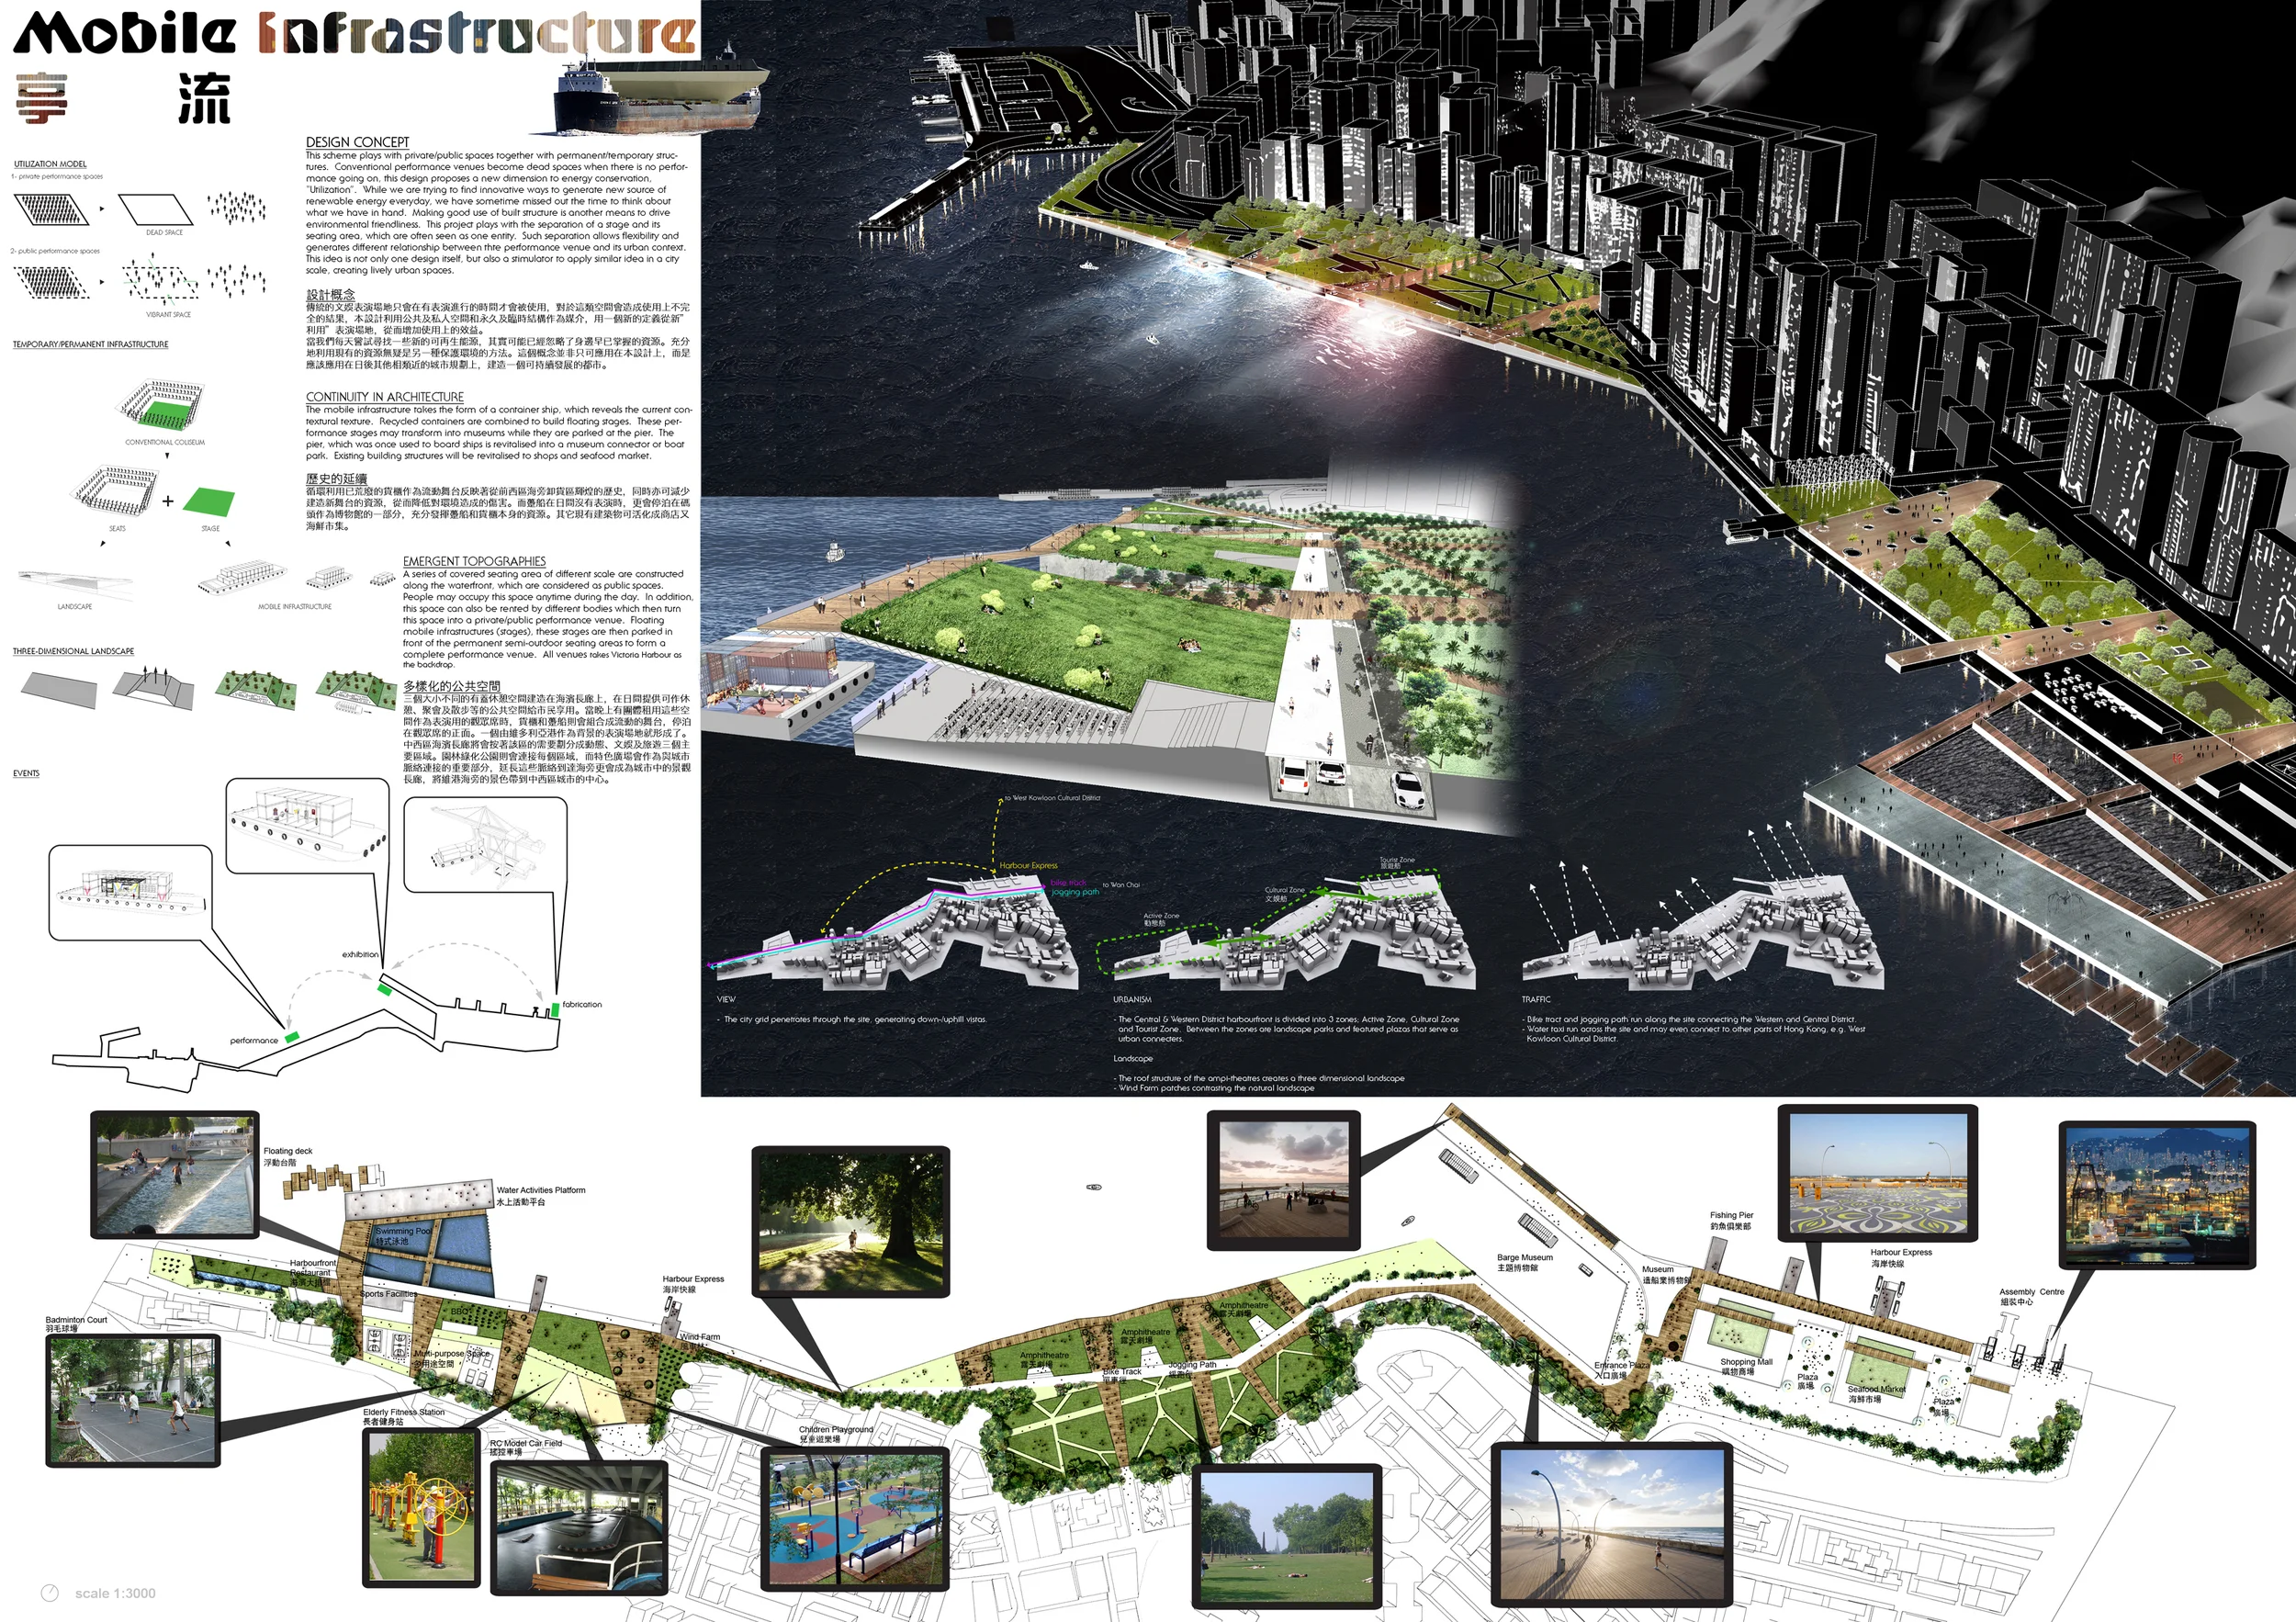Open the water fountain steps photo
2296x1622 pixels.
click(174, 1175)
